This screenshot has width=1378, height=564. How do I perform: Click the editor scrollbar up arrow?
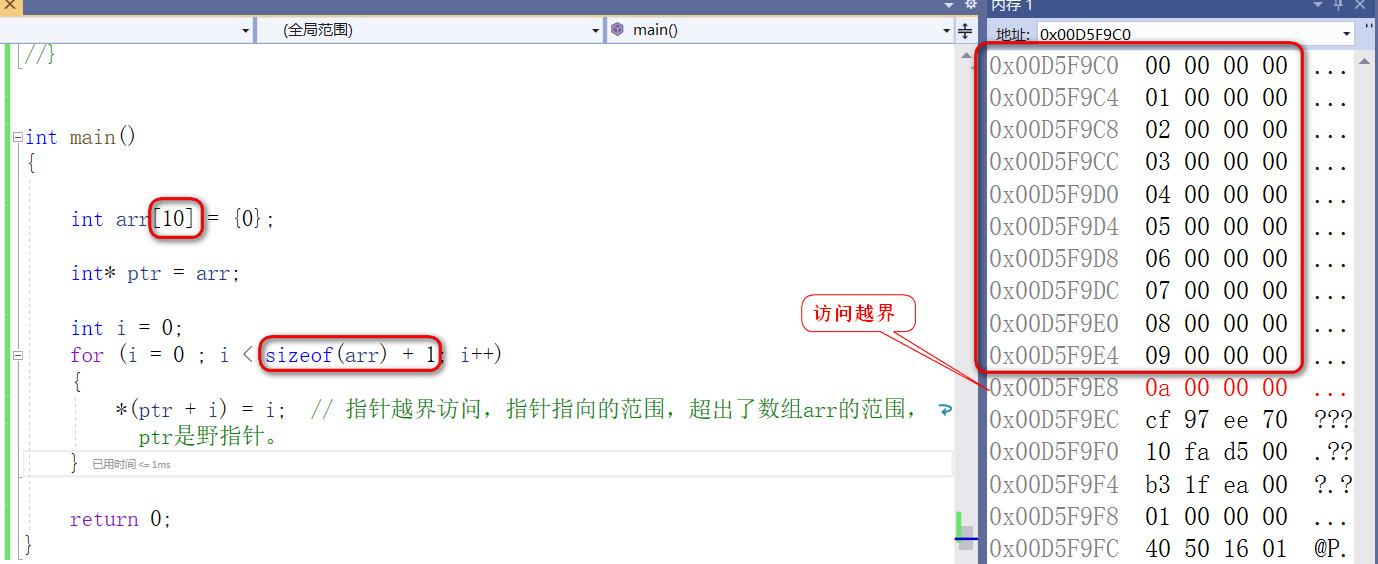pos(964,56)
